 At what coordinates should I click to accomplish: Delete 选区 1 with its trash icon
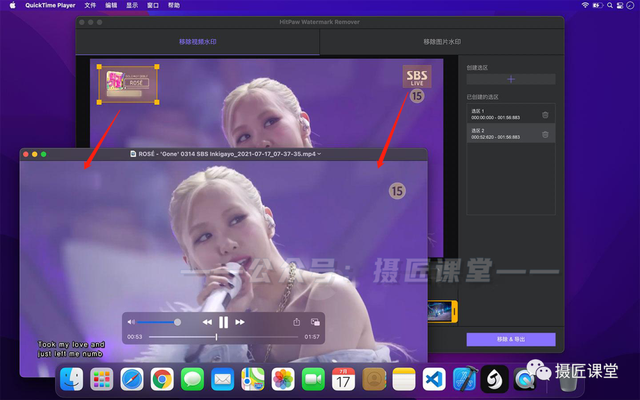(545, 115)
